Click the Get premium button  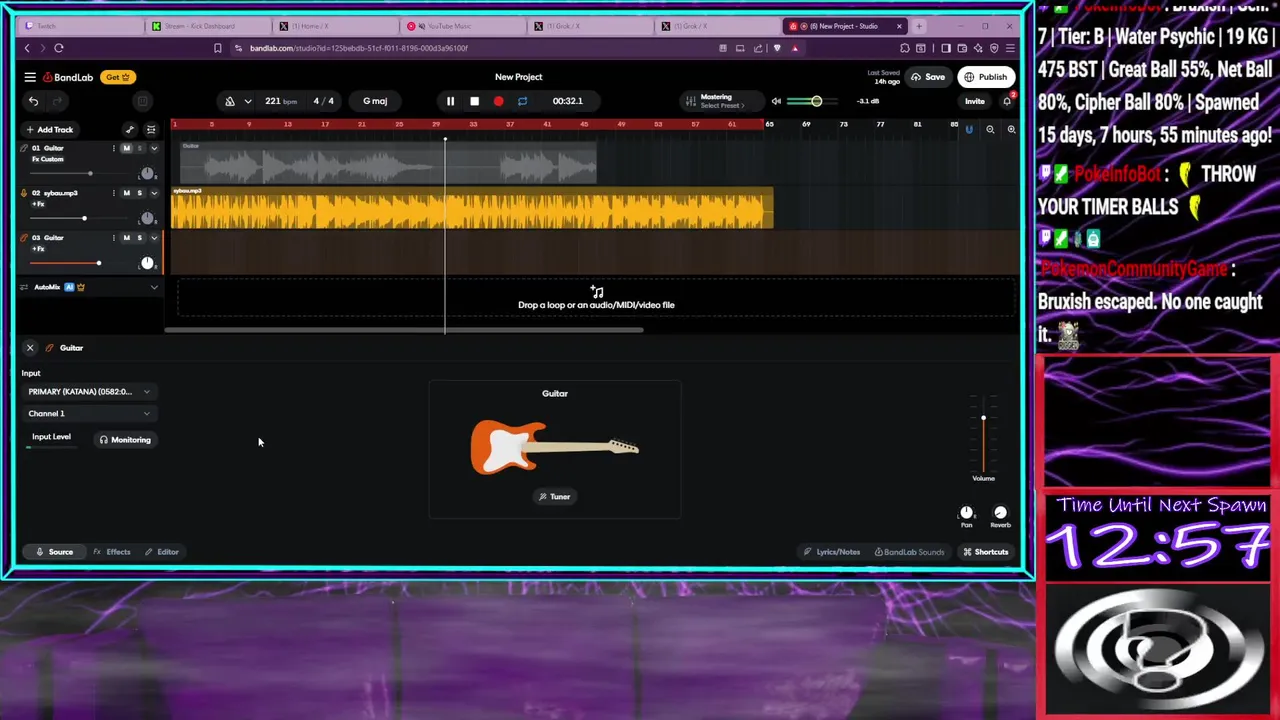tap(117, 77)
